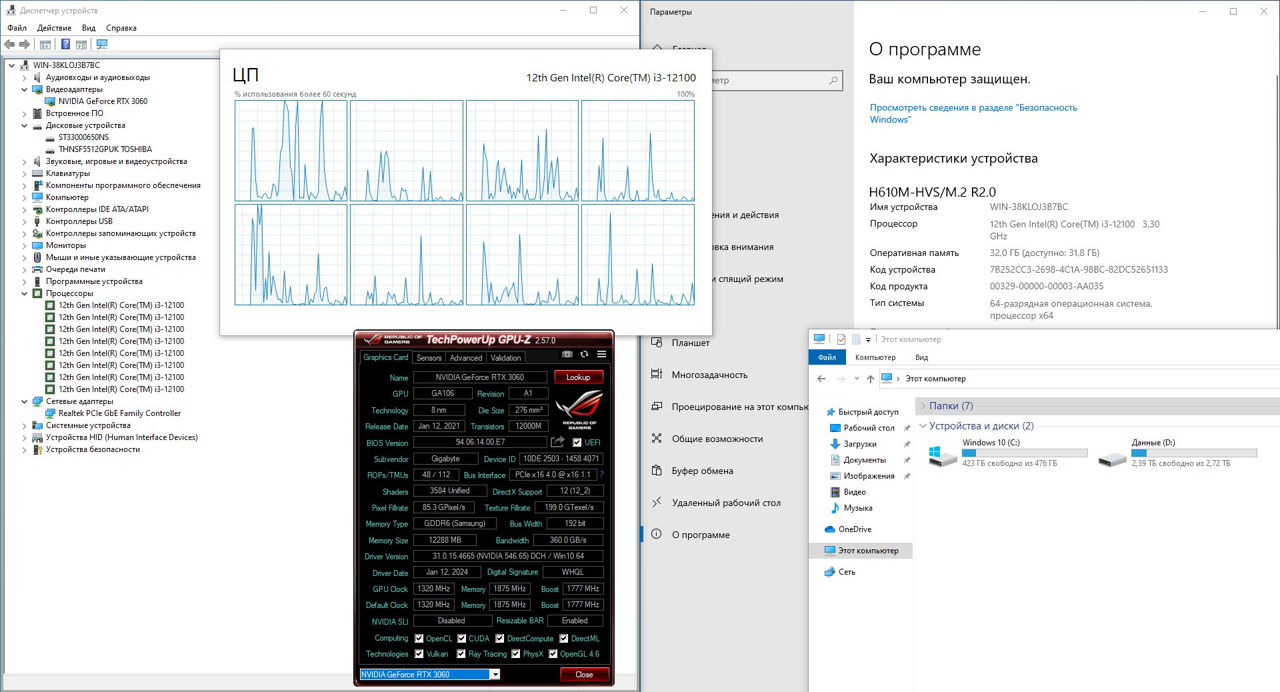The height and width of the screenshot is (692, 1280).
Task: Click the BIOS export share icon
Action: (557, 442)
